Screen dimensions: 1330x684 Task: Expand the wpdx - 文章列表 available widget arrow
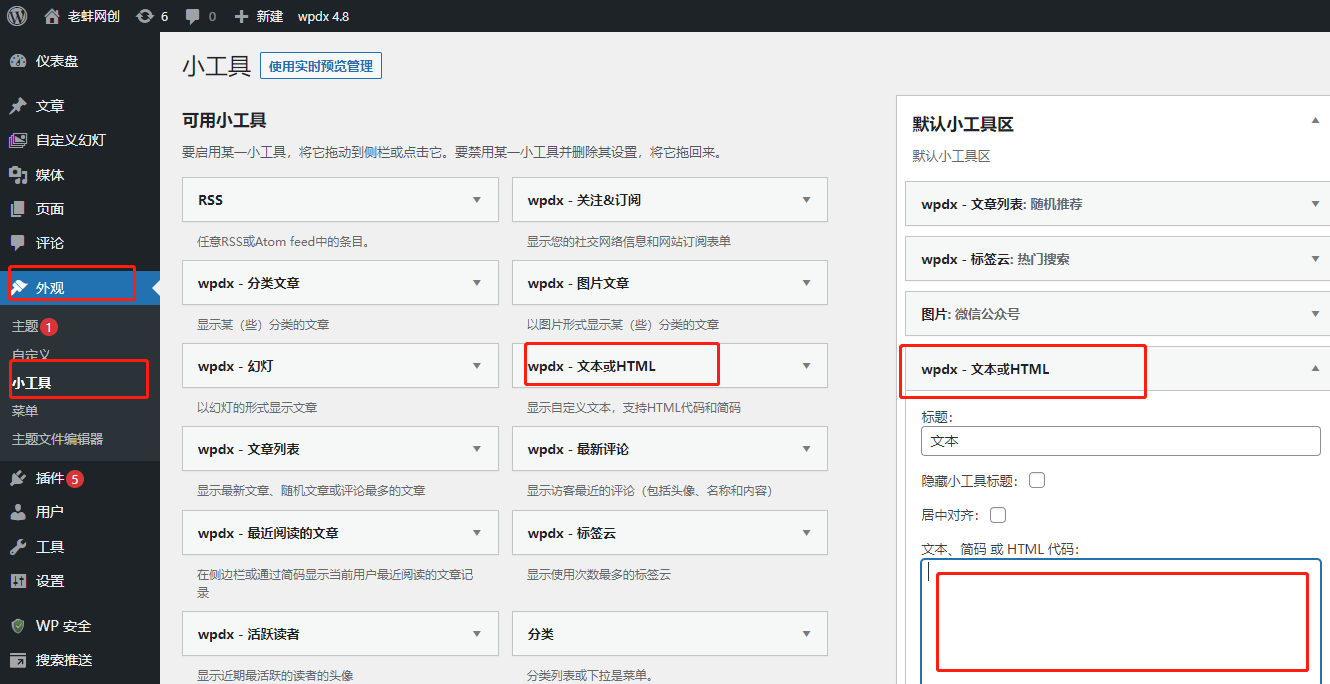click(477, 449)
